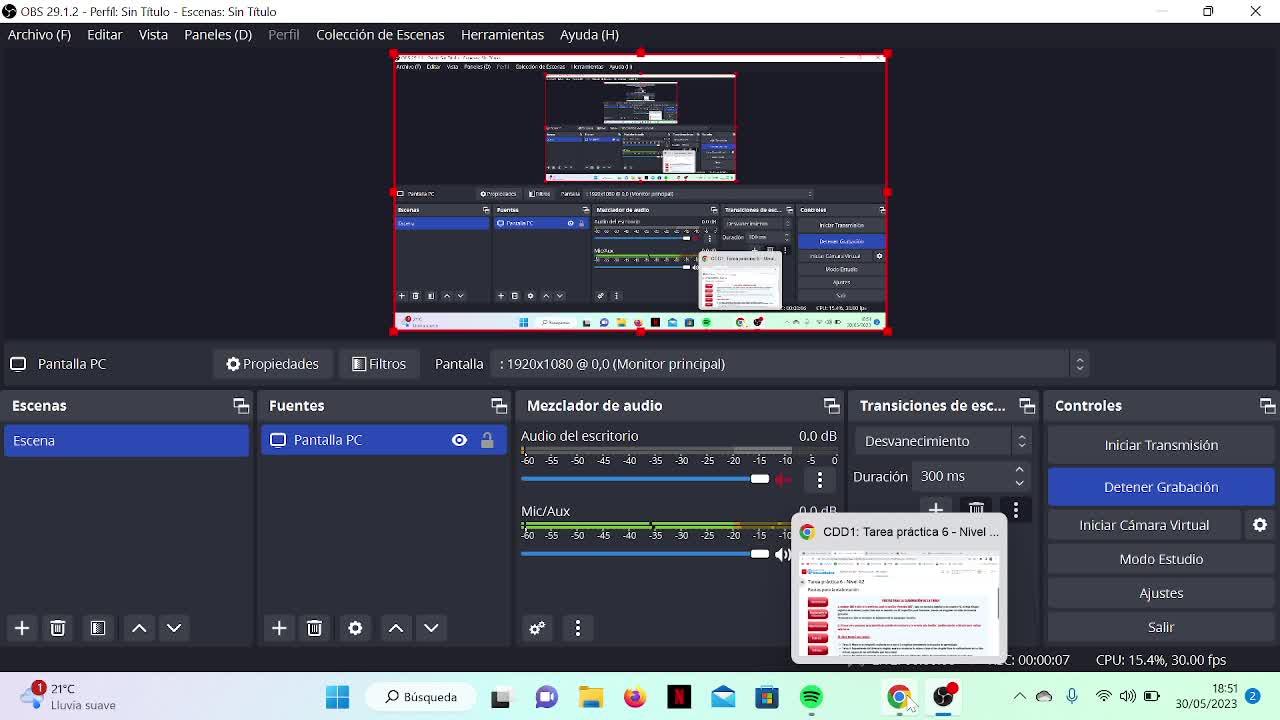
Task: Float the Fuentes dock
Action: click(499, 406)
